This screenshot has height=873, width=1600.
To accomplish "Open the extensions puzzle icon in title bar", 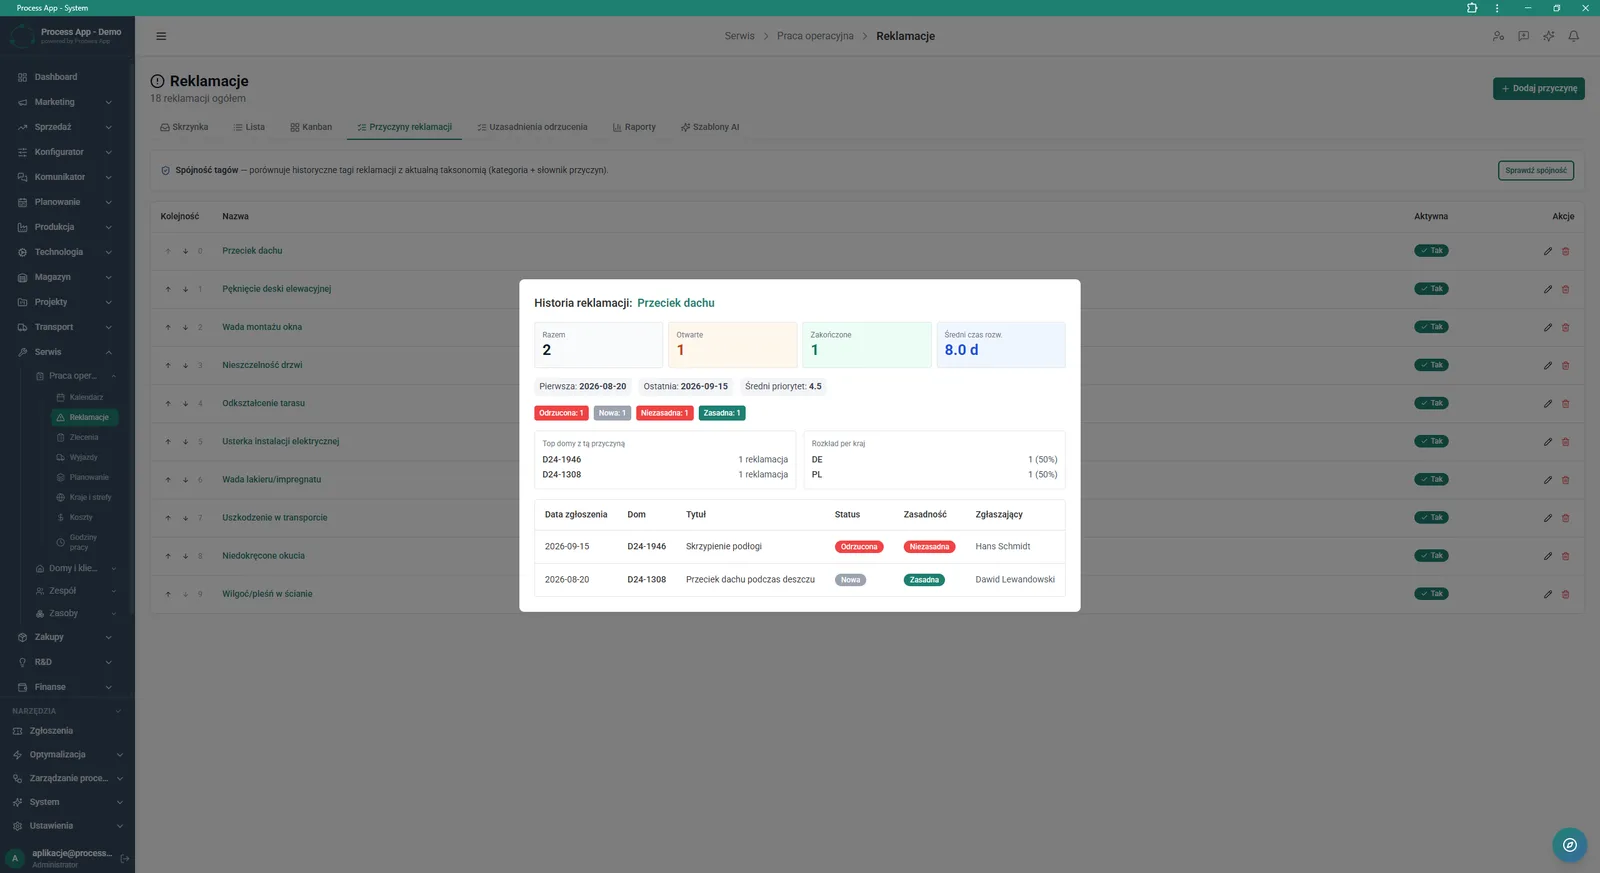I will (x=1472, y=8).
